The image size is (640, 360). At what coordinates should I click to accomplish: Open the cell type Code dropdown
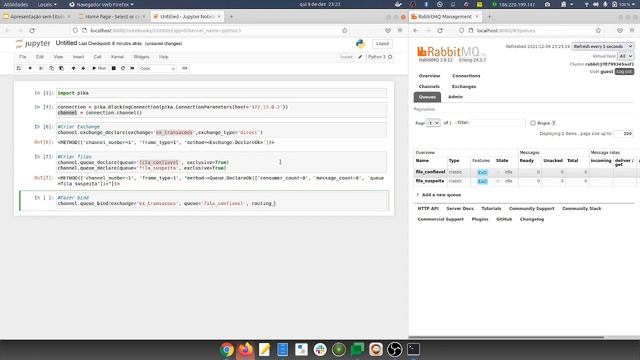point(158,69)
